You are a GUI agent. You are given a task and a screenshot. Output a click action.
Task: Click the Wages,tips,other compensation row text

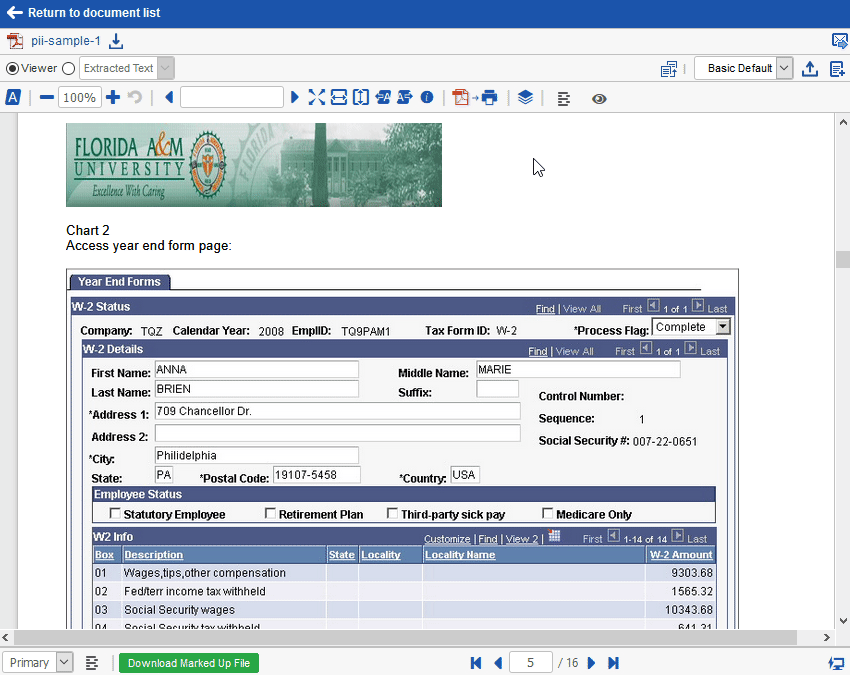tap(205, 573)
